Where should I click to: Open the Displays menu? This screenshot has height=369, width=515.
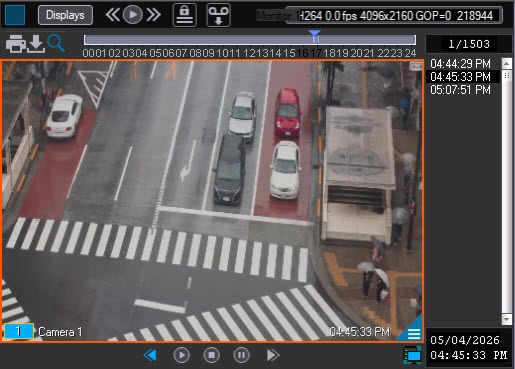tap(65, 15)
